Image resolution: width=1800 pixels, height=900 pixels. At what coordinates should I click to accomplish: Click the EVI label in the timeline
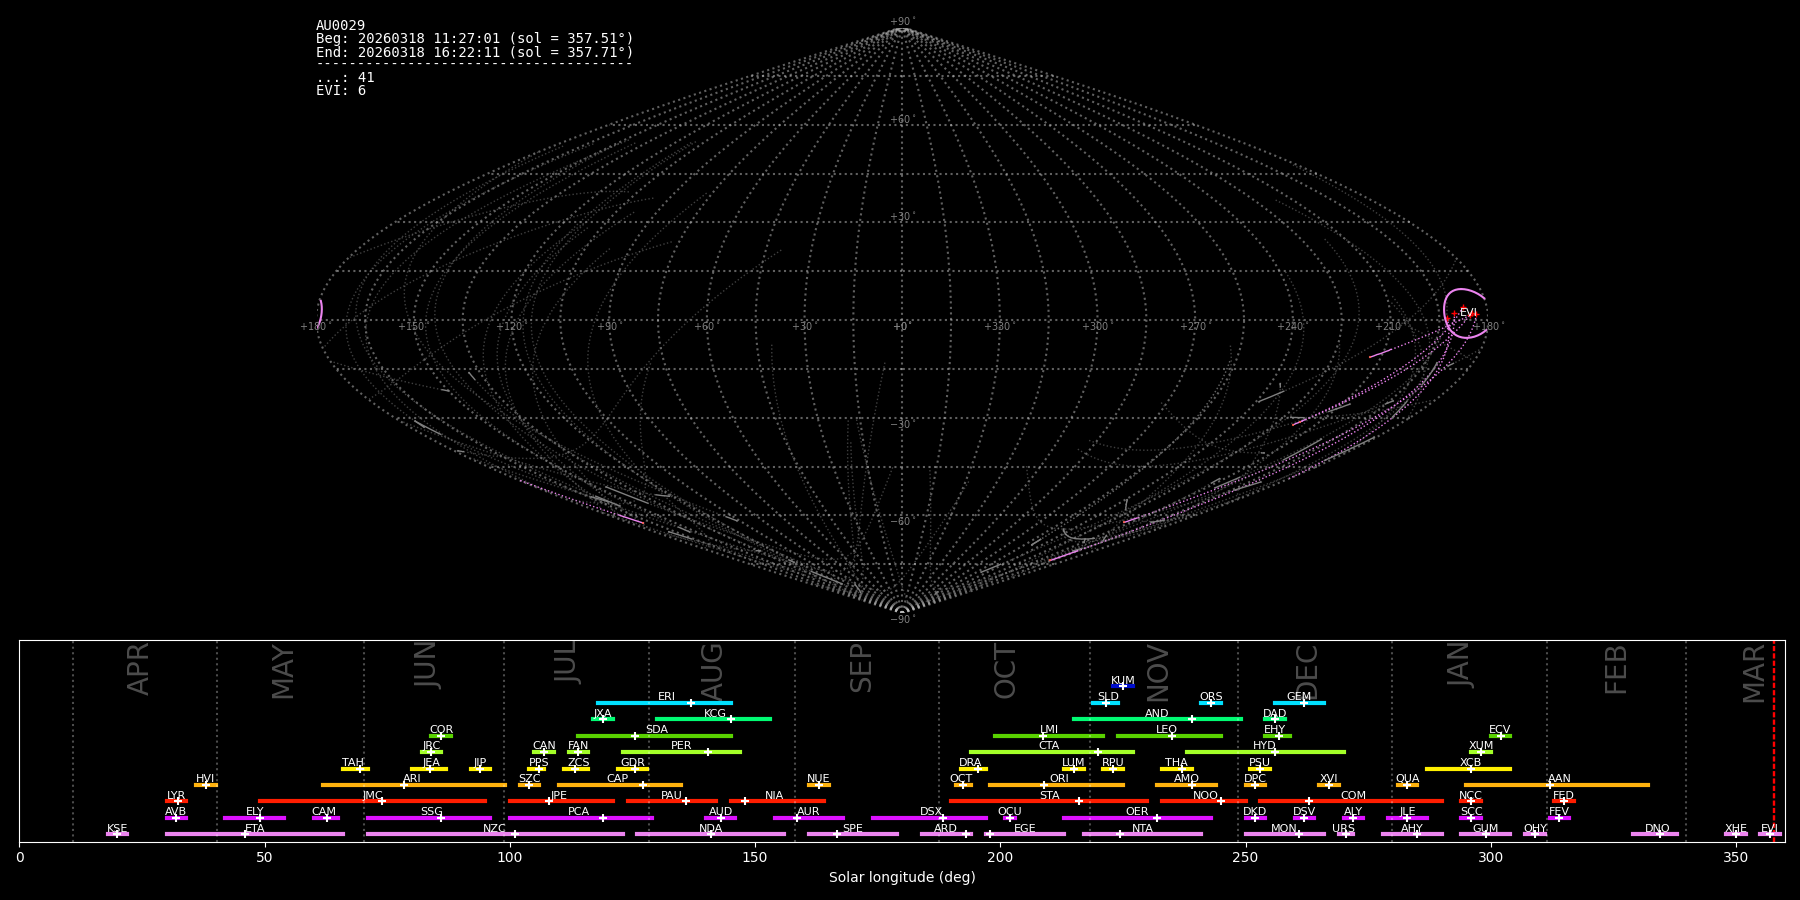(x=1769, y=828)
